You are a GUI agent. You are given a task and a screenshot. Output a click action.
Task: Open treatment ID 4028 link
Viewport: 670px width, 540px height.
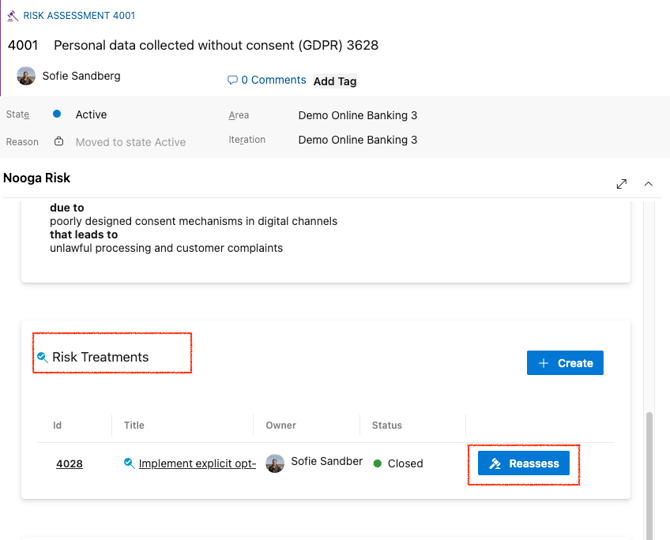pyautogui.click(x=69, y=464)
